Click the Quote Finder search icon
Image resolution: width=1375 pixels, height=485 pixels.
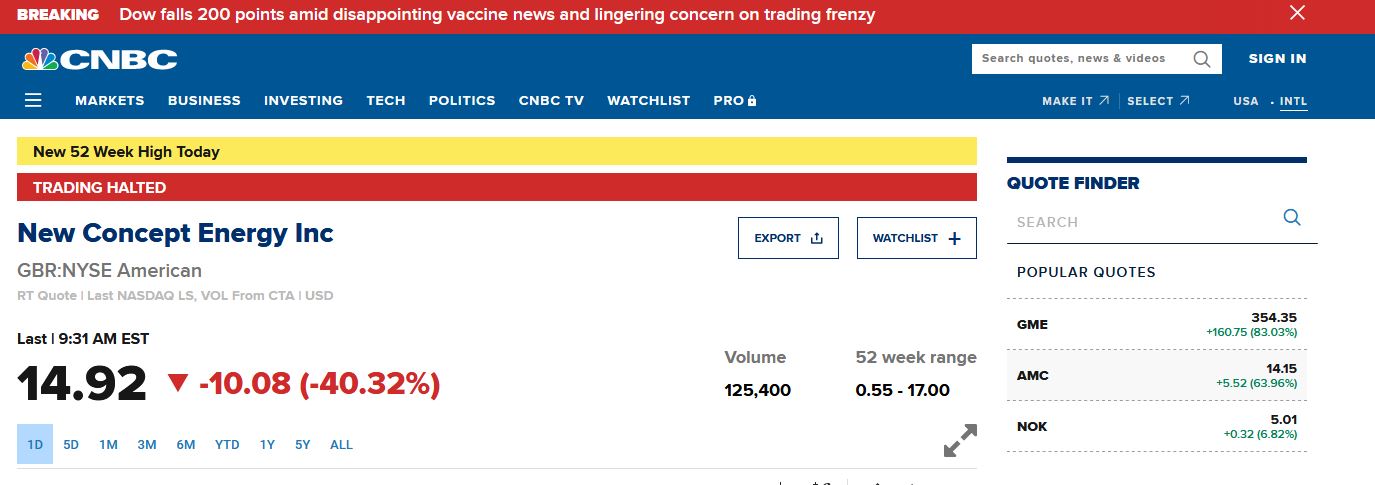click(1291, 218)
